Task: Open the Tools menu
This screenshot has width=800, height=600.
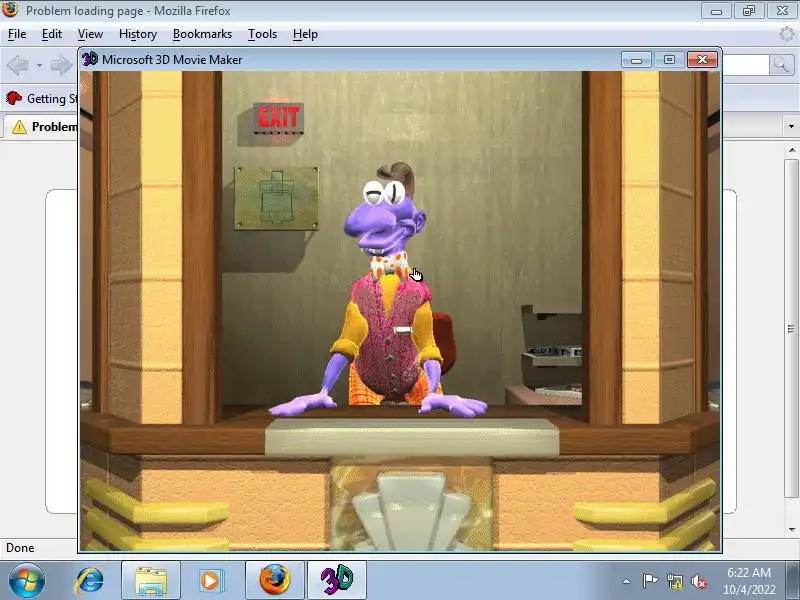Action: point(262,34)
